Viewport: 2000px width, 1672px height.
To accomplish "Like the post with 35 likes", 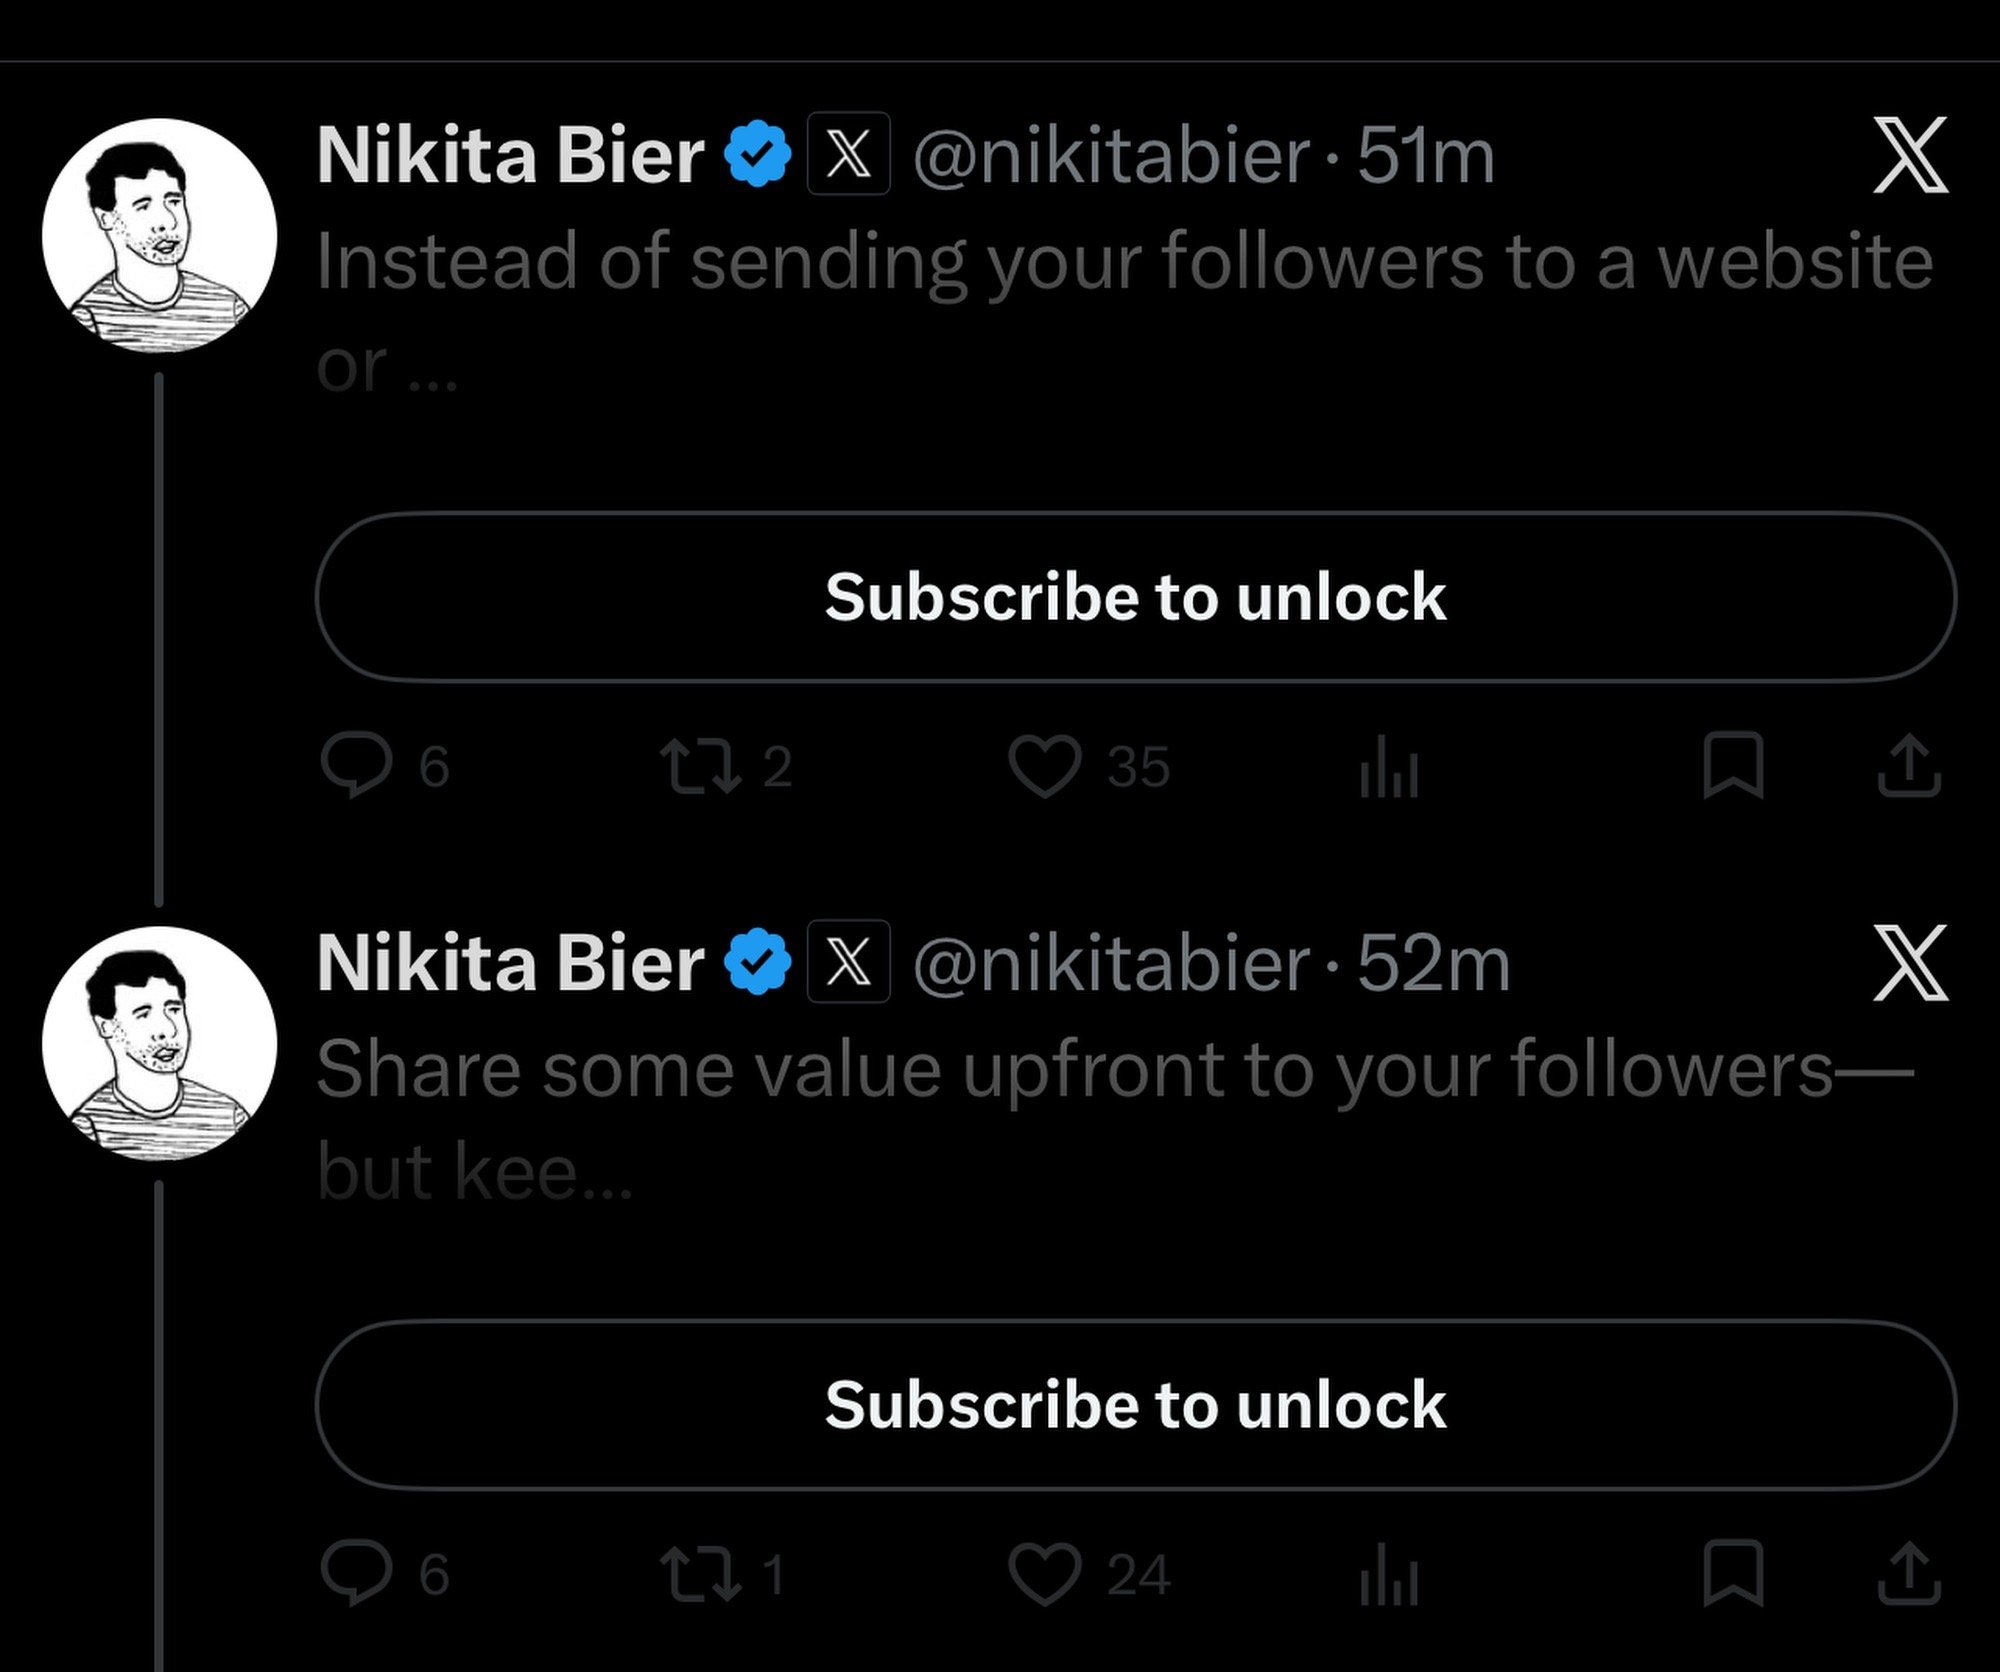I will coord(1044,767).
